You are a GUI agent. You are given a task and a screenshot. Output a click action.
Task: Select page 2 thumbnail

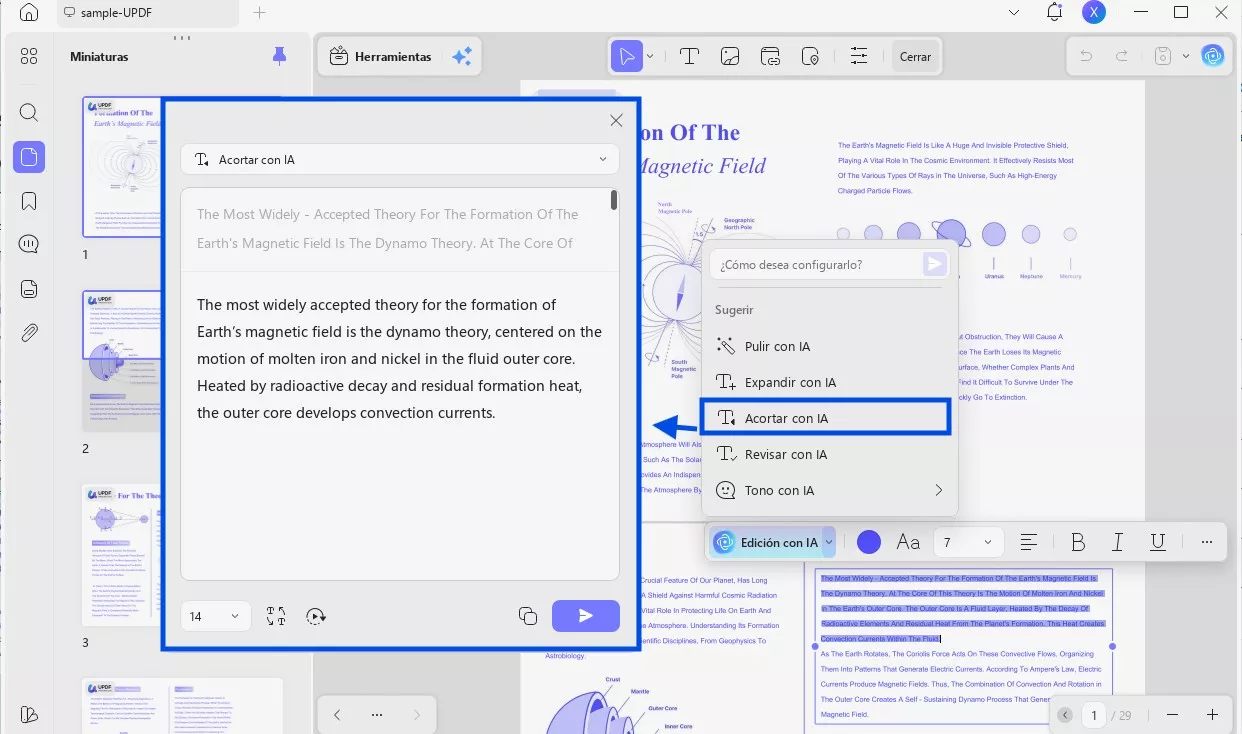coord(122,361)
